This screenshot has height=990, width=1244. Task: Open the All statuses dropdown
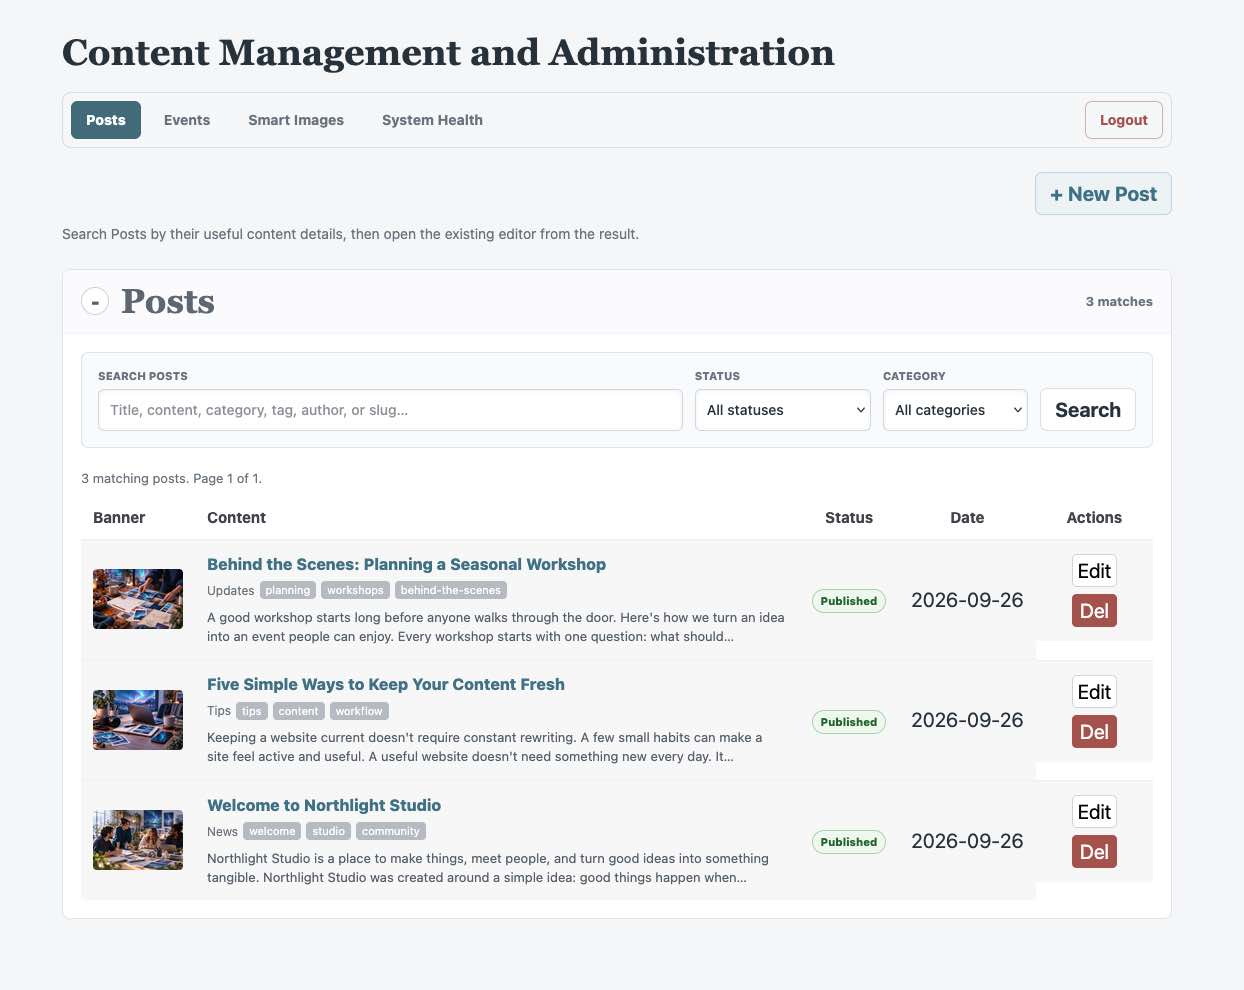pos(782,410)
